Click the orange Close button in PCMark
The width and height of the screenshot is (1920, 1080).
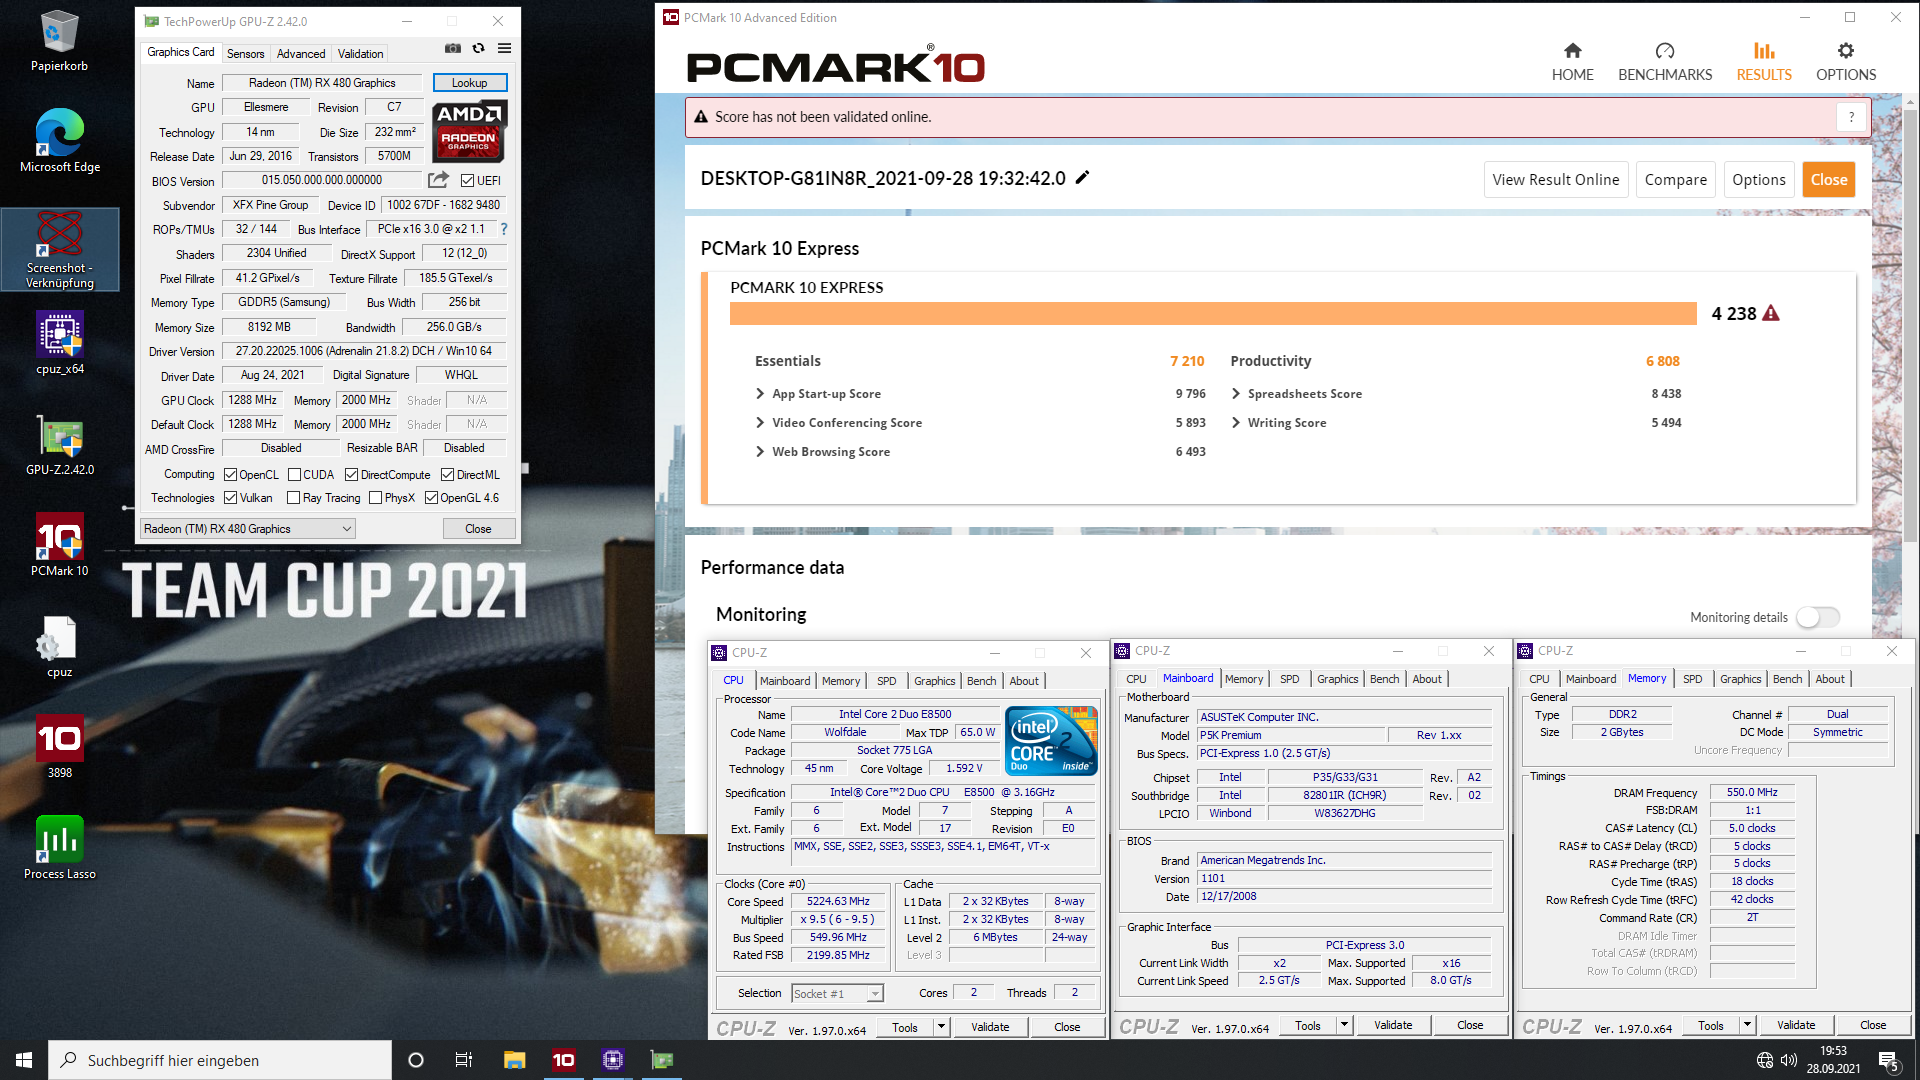click(1829, 180)
